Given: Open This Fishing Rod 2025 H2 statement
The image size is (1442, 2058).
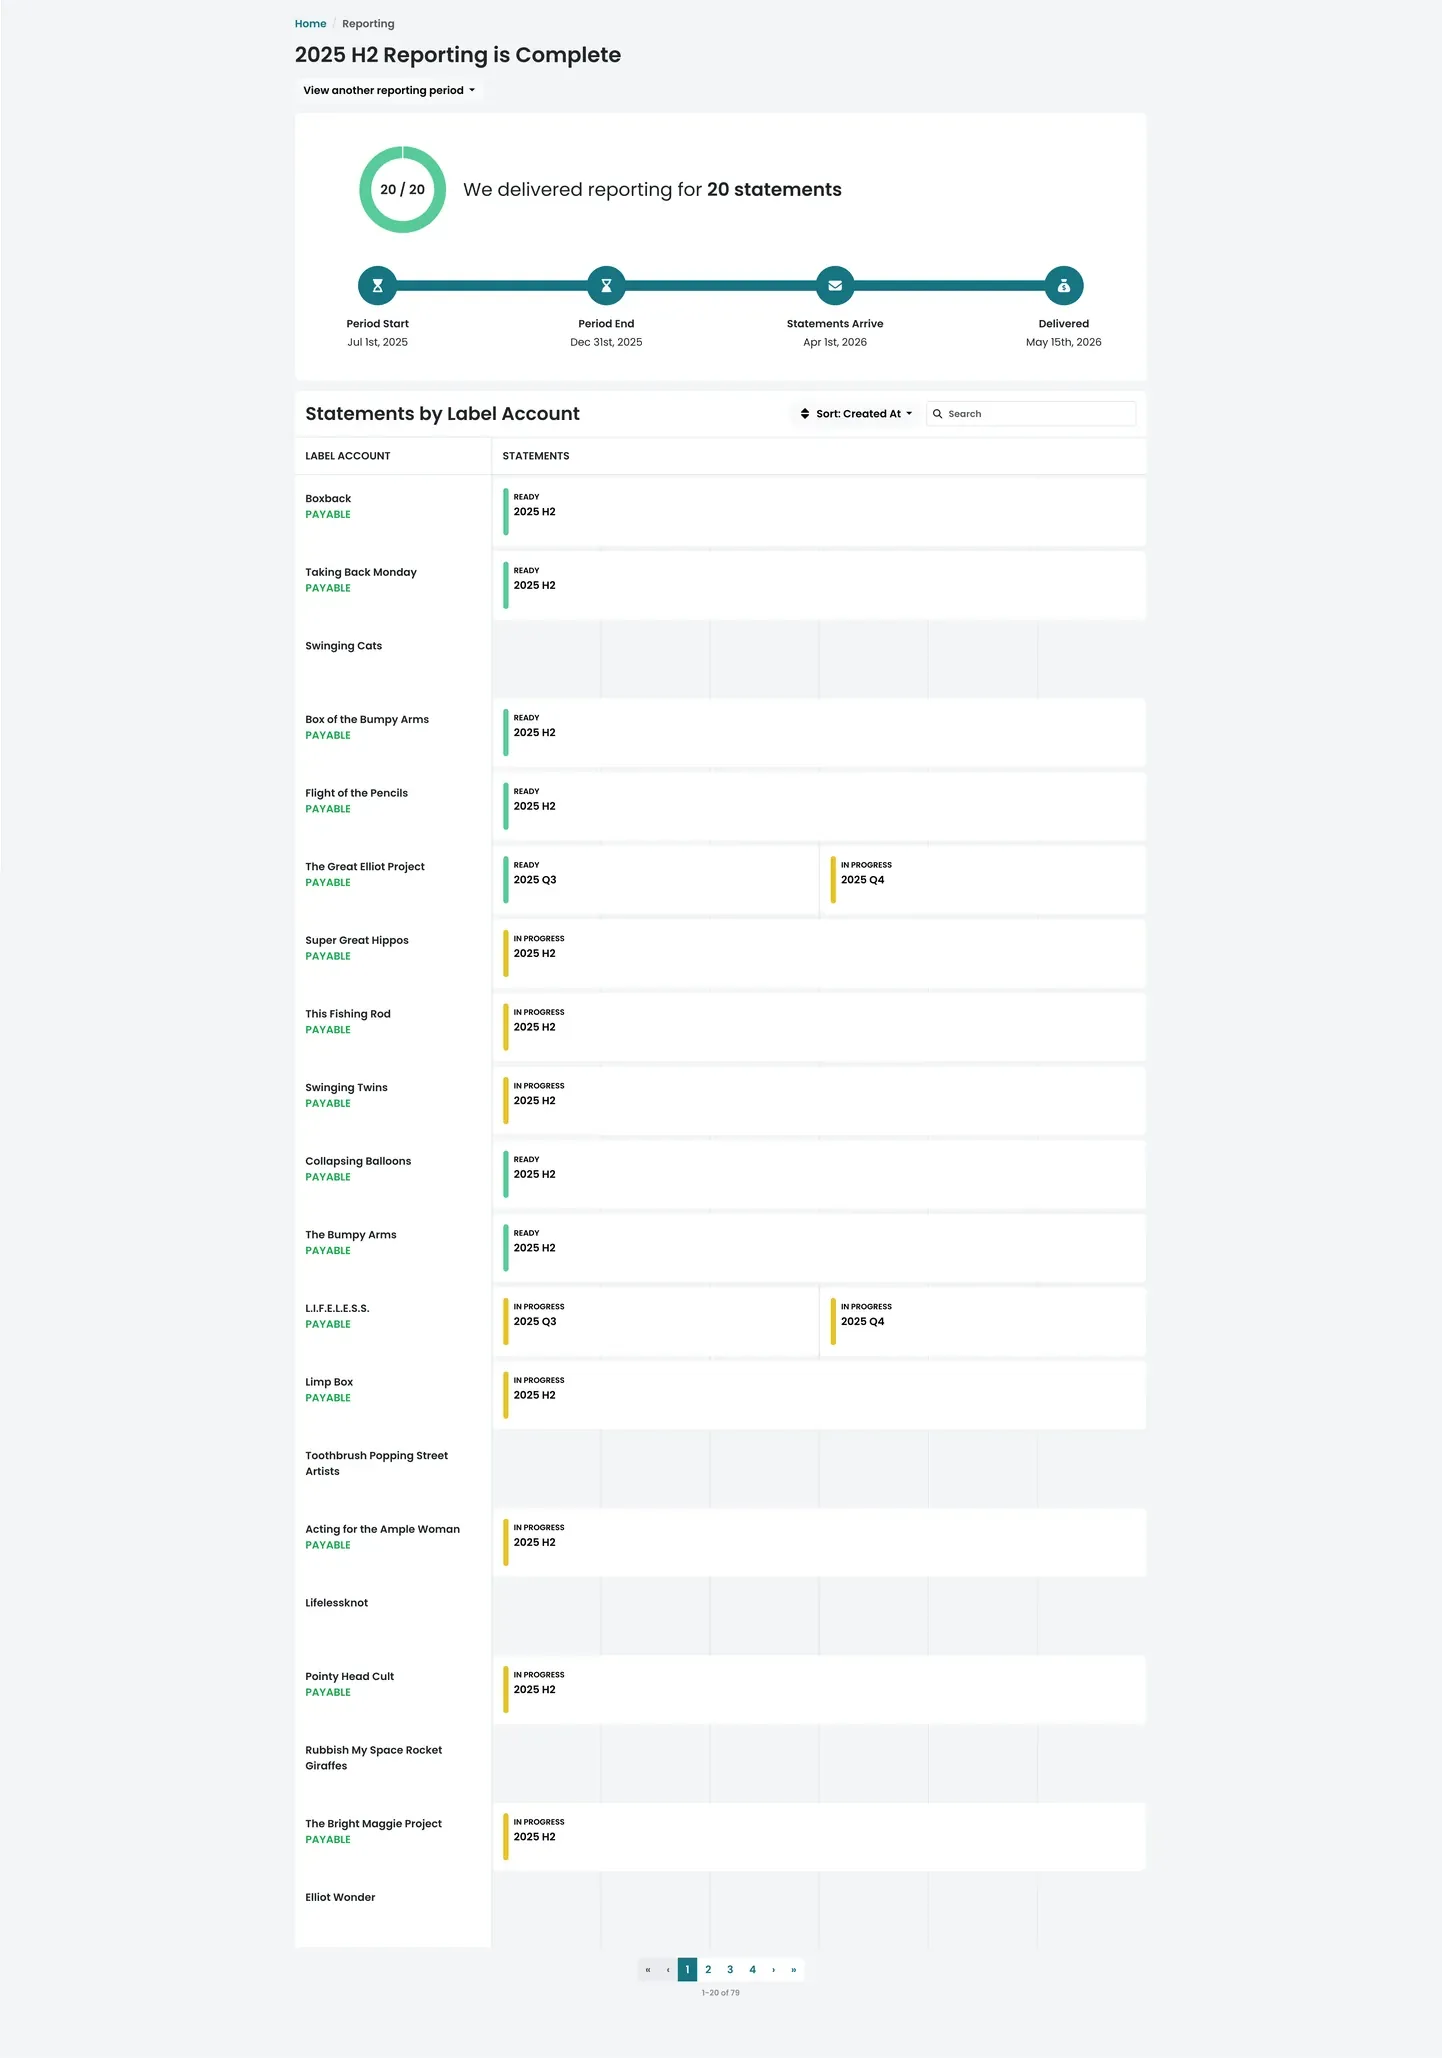Looking at the screenshot, I should tap(820, 1027).
